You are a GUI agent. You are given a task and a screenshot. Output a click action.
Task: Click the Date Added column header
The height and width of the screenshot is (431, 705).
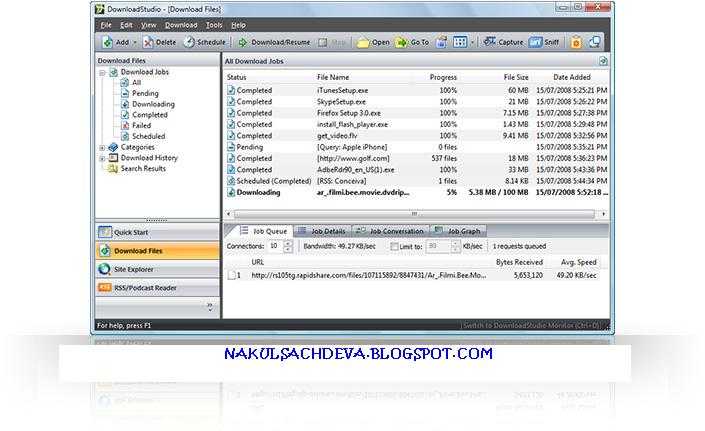[x=571, y=77]
